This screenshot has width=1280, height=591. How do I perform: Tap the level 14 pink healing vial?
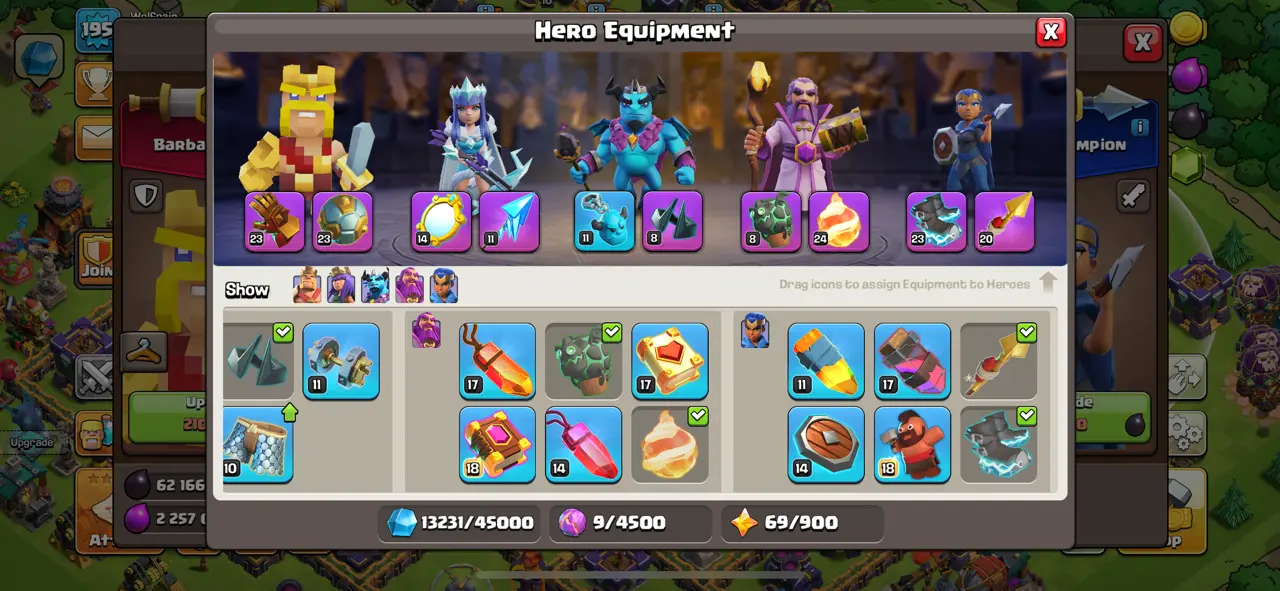584,444
